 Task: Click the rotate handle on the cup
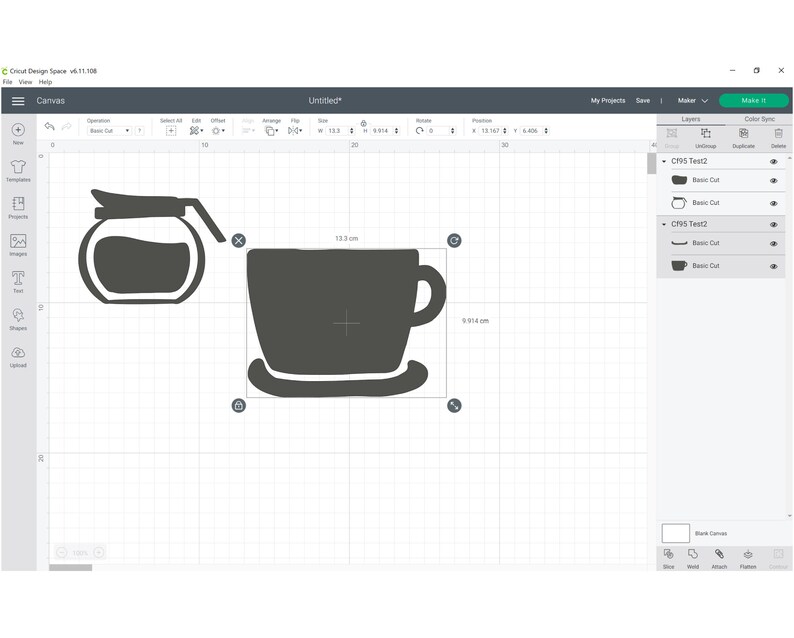(454, 241)
